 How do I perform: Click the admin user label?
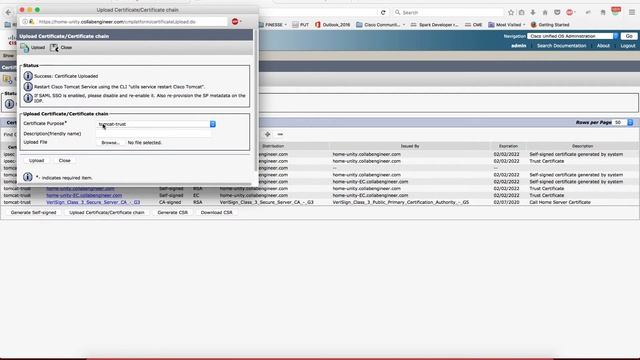[518, 46]
